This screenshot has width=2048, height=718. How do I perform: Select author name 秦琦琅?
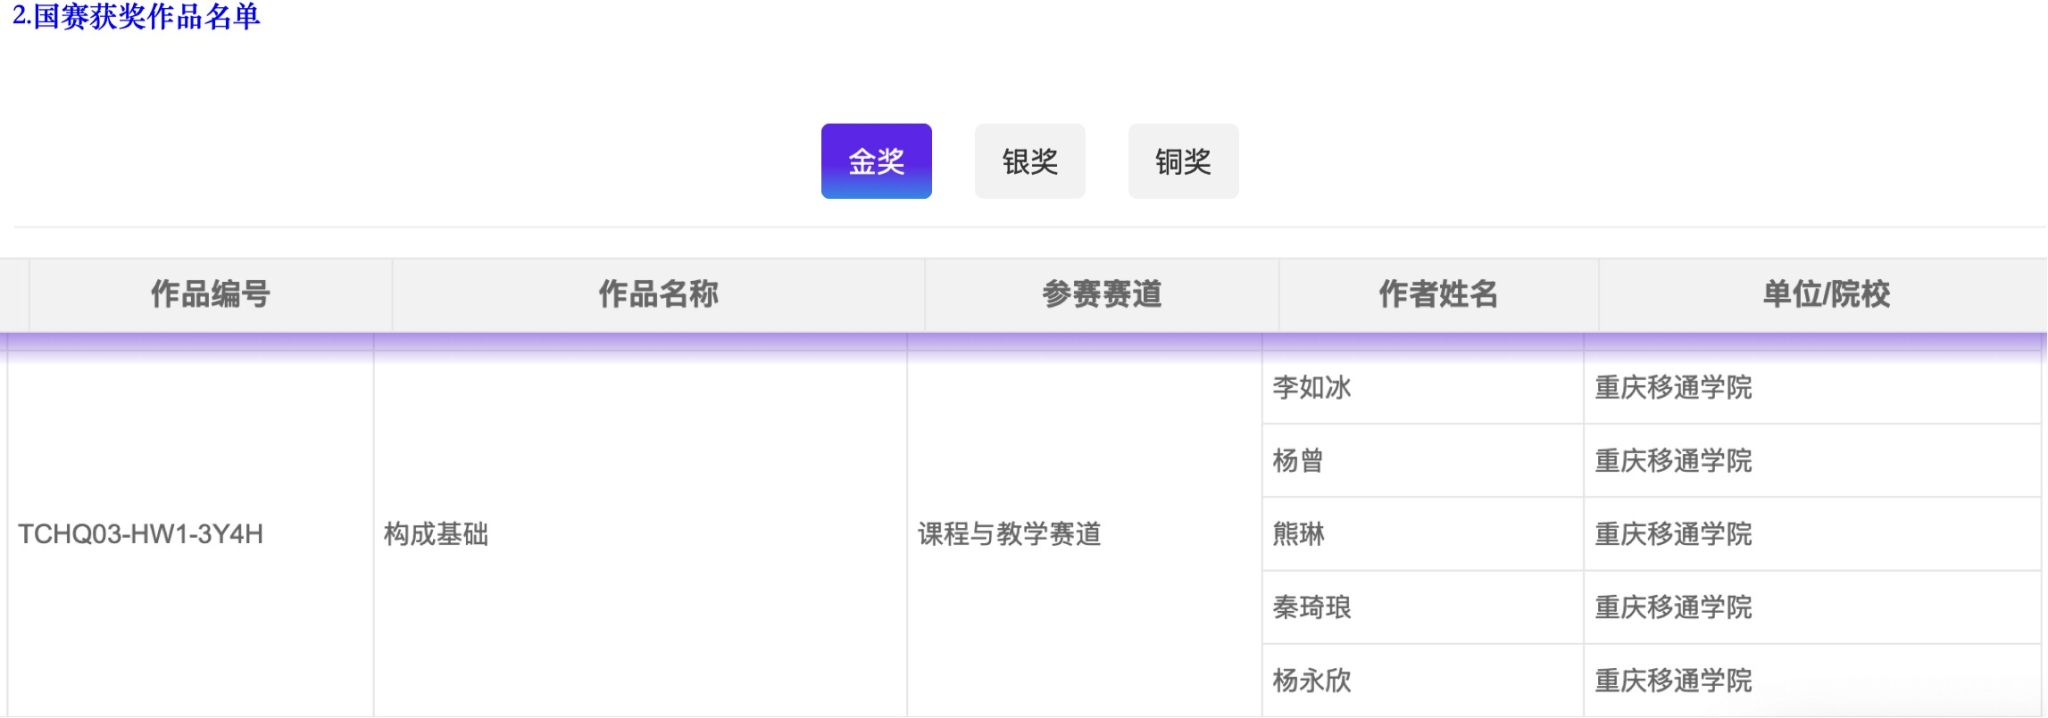point(1311,607)
